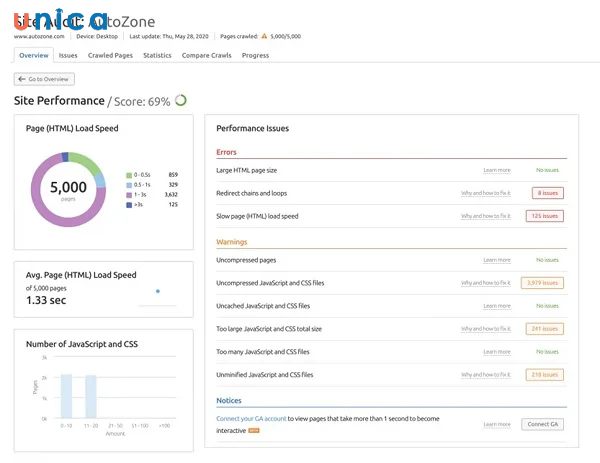Open the Crawled Pages tab
This screenshot has height=463, width=600.
click(x=110, y=56)
